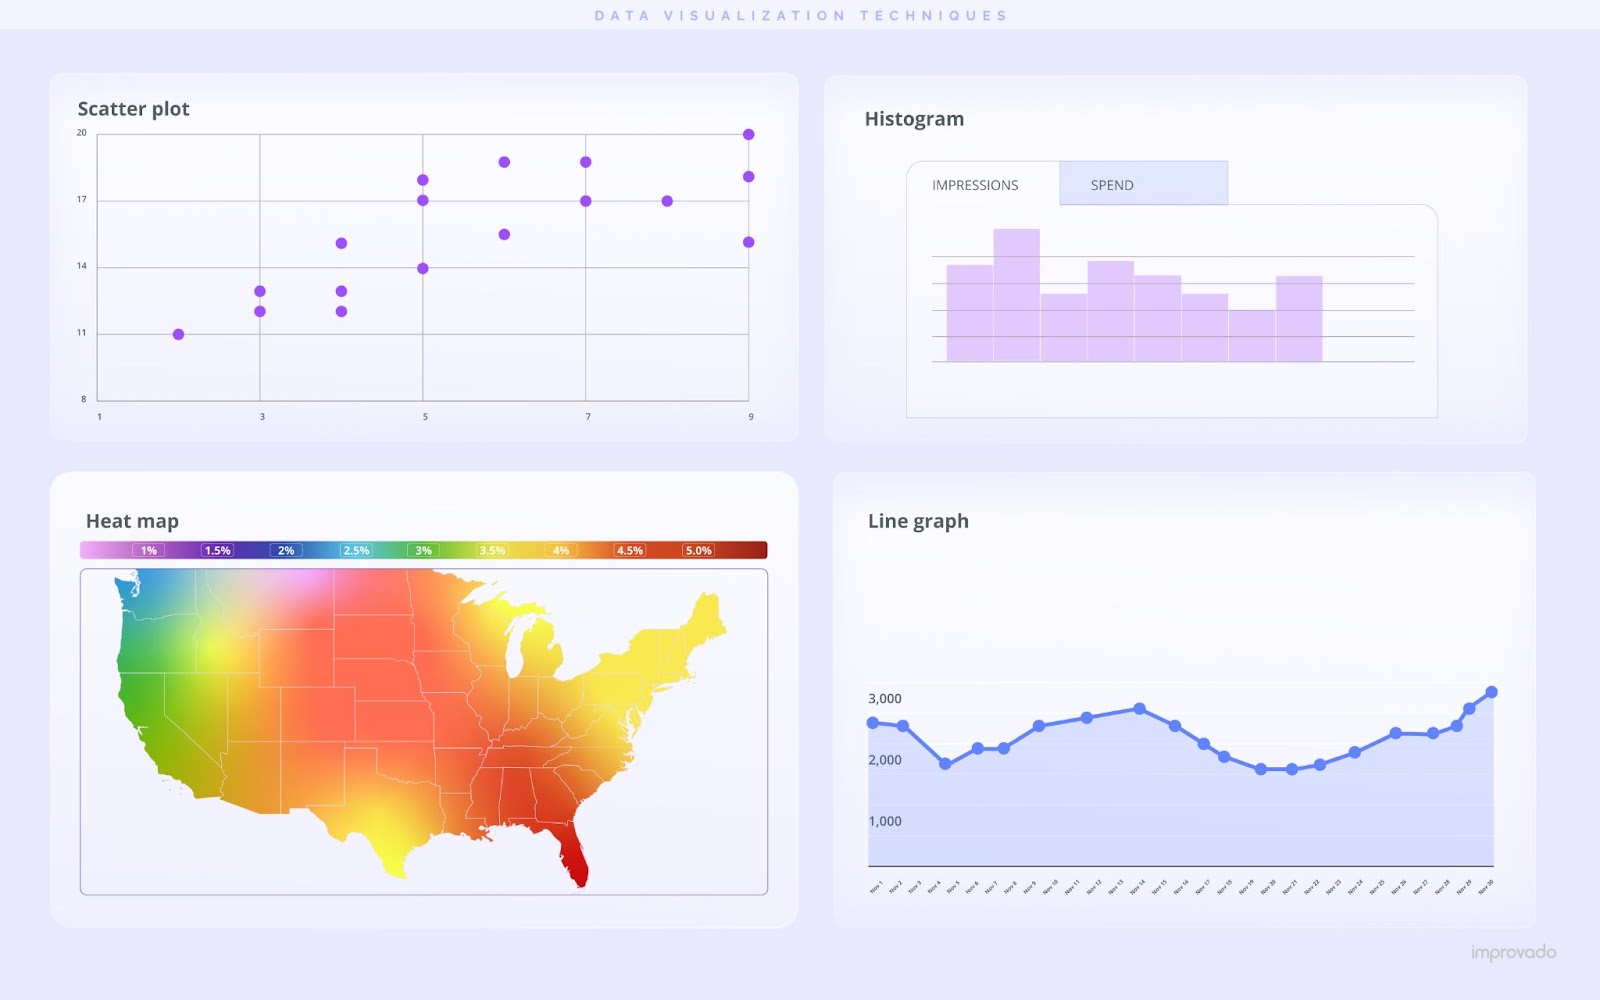Click the Histogram heading
This screenshot has width=1600, height=1000.
click(914, 118)
